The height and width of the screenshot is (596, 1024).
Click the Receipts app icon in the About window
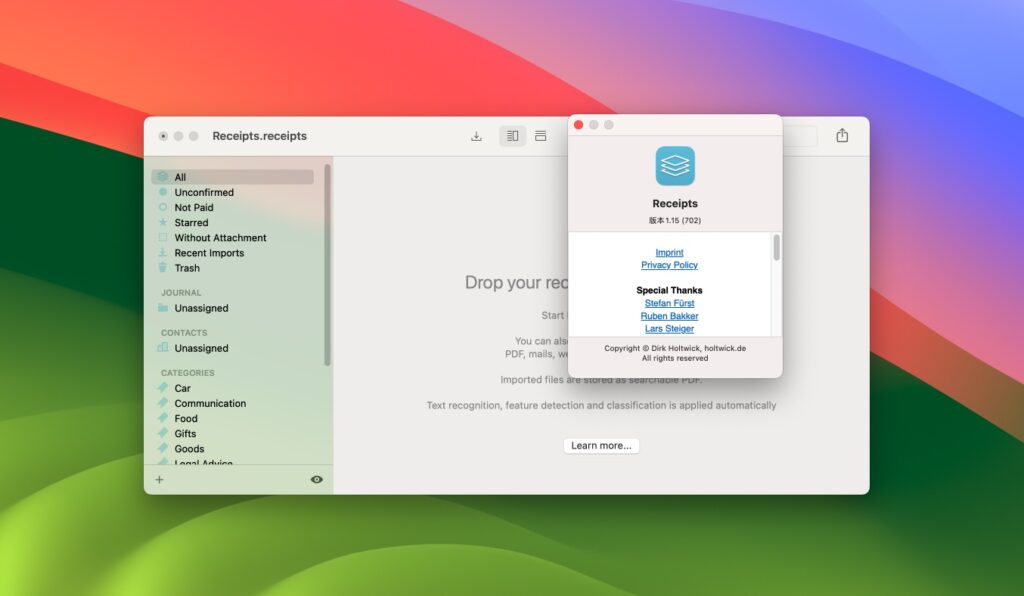click(x=675, y=166)
